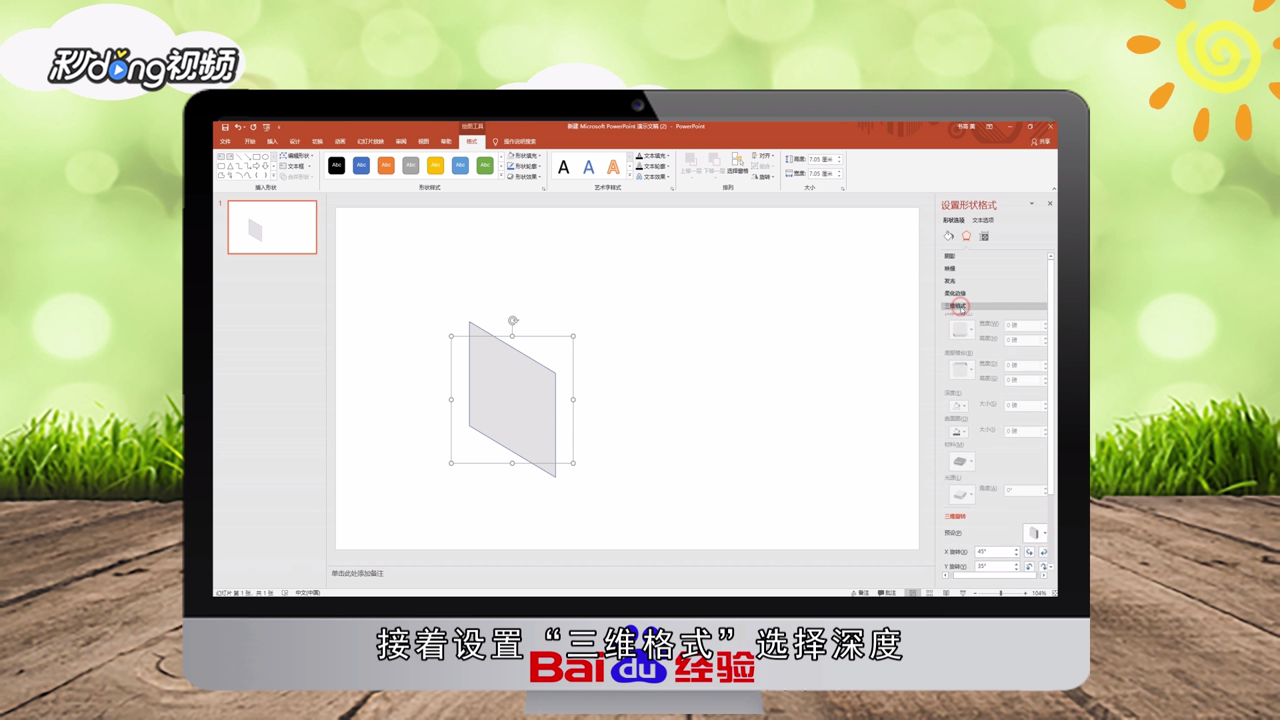Viewport: 1280px width, 720px height.
Task: Open Fill & Line paint bucket icon
Action: [x=949, y=236]
